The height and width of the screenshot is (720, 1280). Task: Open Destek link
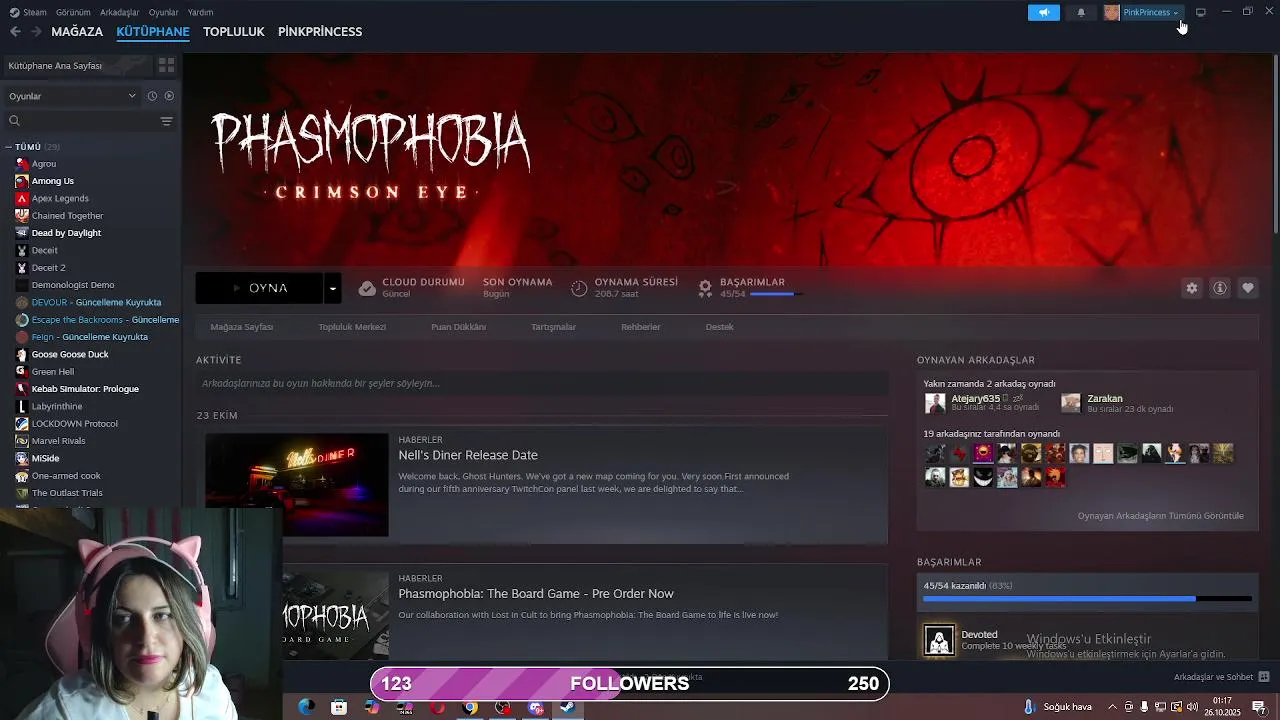[x=719, y=327]
